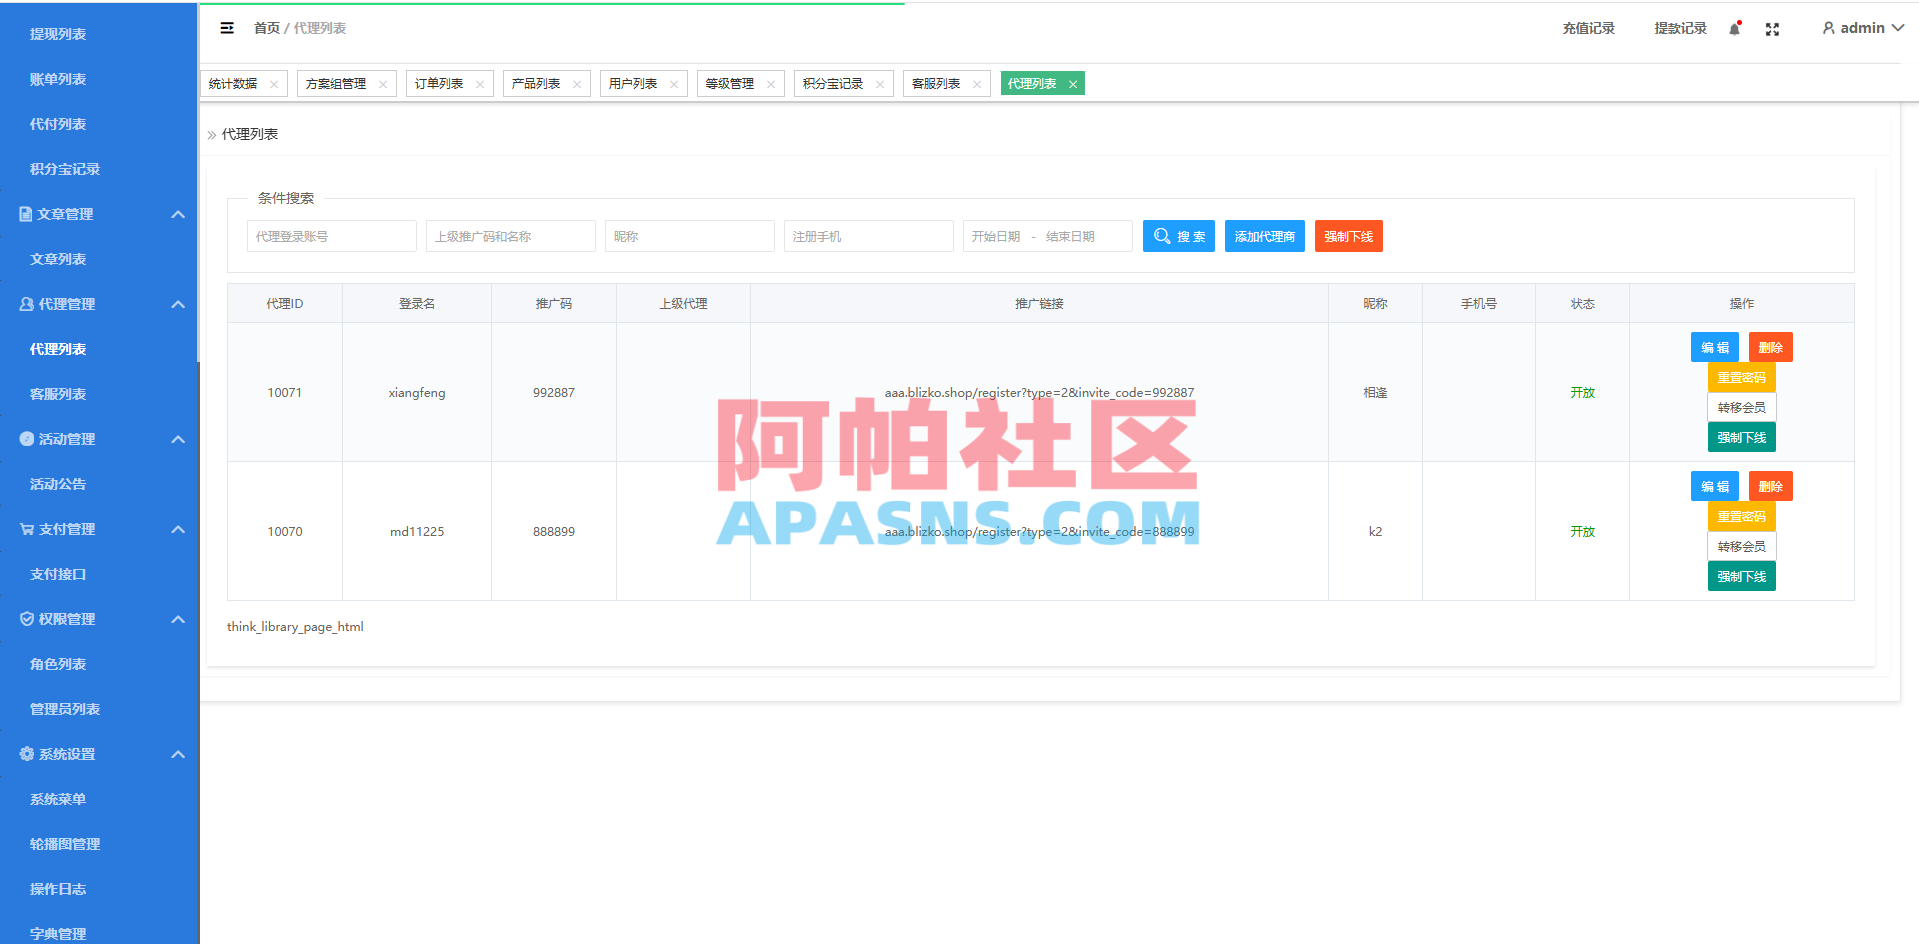Collapse the 支付管理 sidebar section
The image size is (1919, 944).
[178, 529]
